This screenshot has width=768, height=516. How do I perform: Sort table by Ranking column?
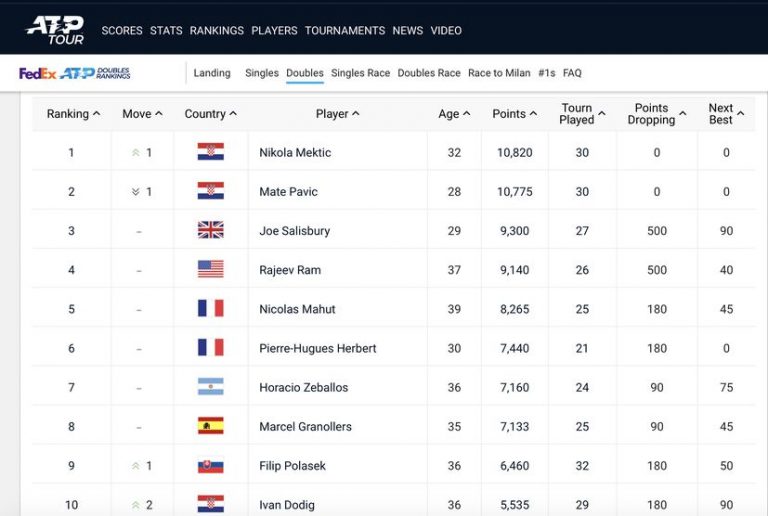(73, 114)
